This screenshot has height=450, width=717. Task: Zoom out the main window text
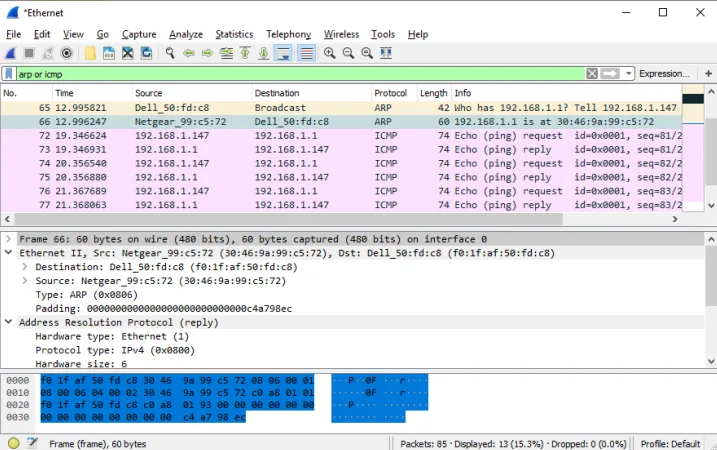pyautogui.click(x=348, y=53)
